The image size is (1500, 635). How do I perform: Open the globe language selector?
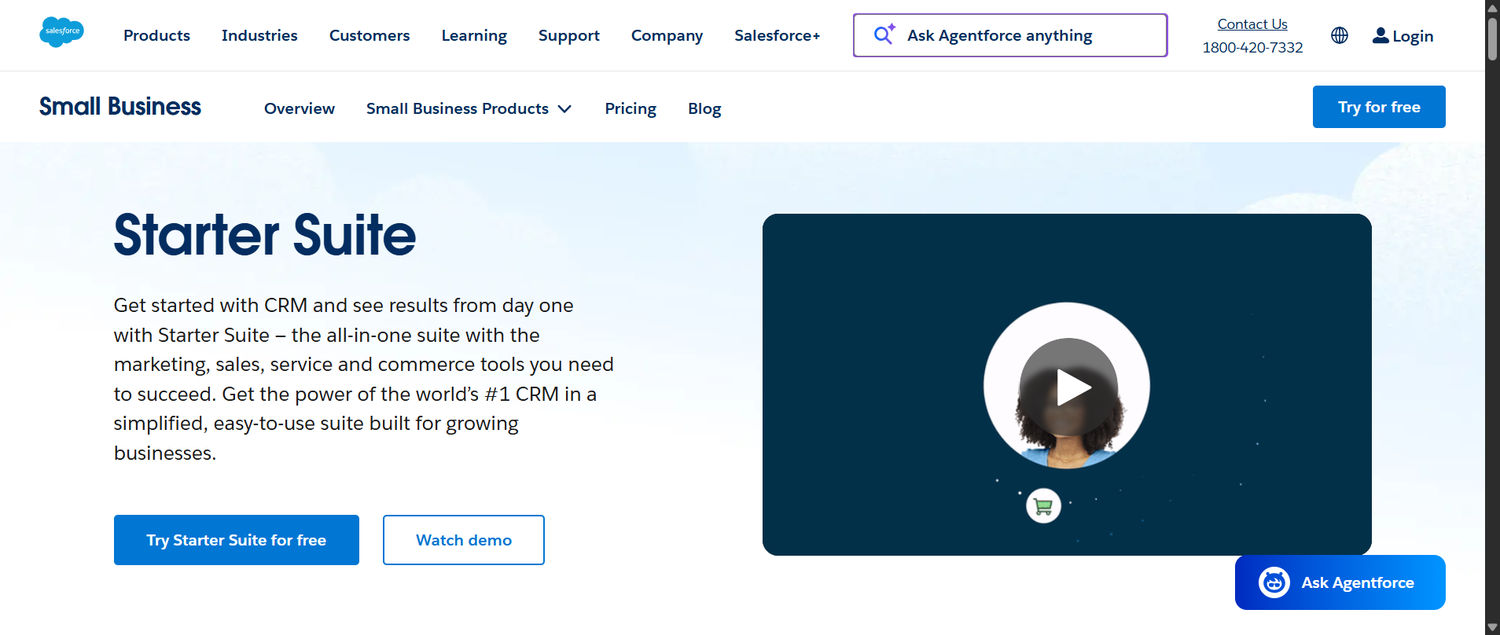tap(1339, 35)
